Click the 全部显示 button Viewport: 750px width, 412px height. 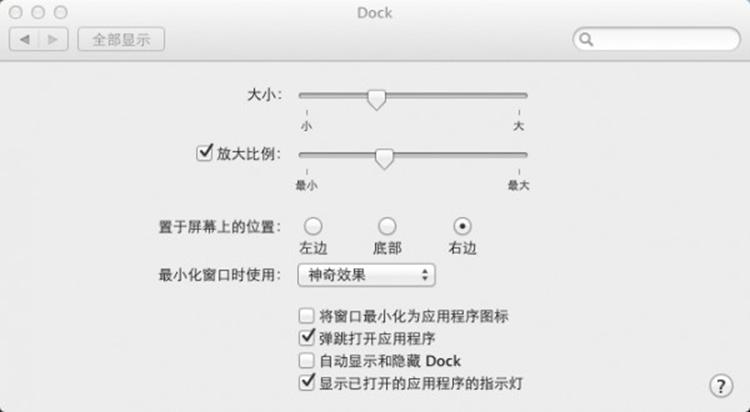click(x=121, y=39)
